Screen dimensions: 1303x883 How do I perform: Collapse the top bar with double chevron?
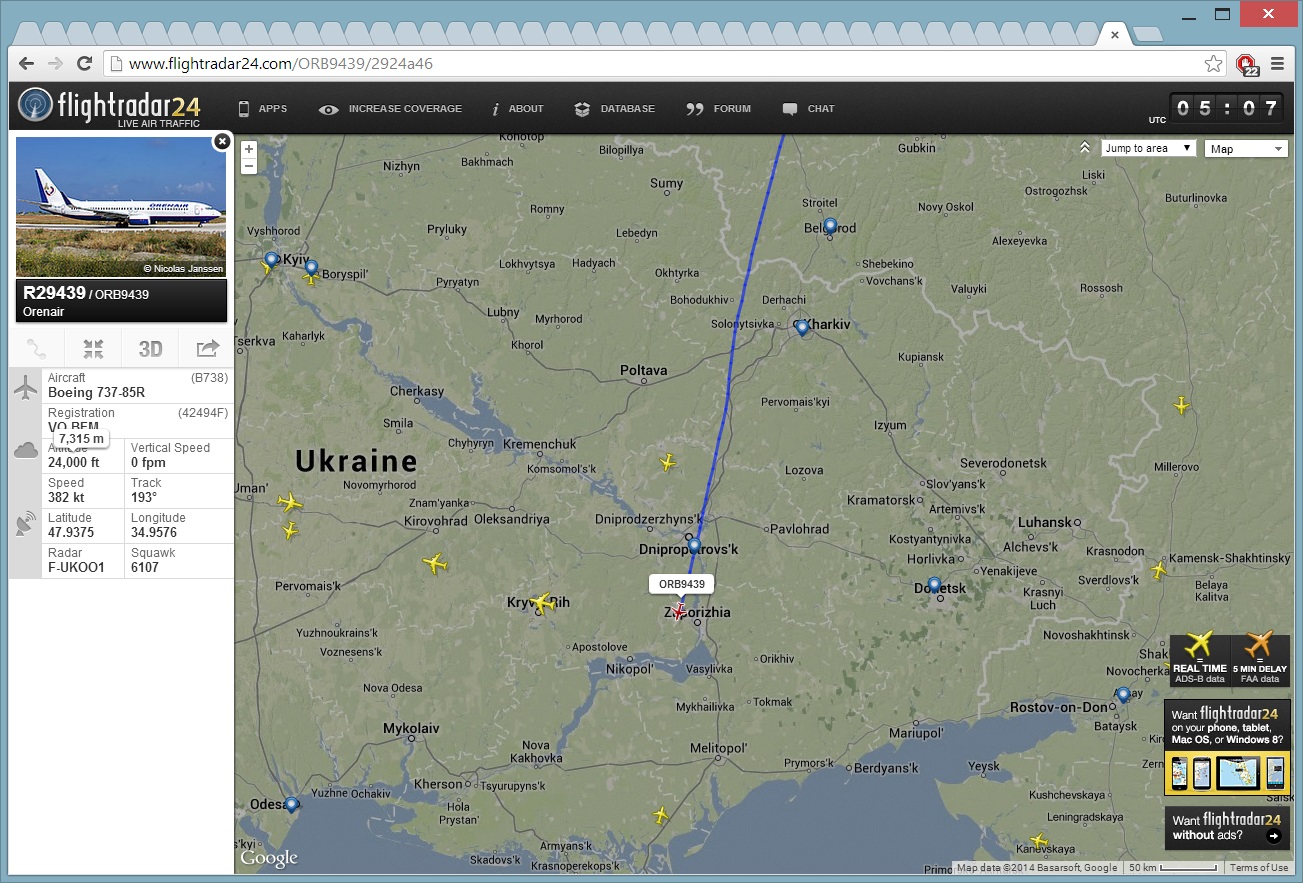[x=1085, y=148]
